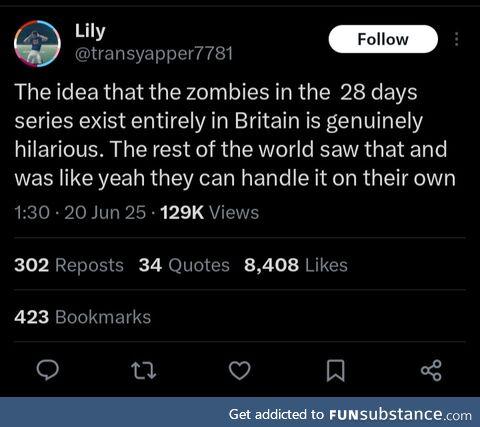Open the three-dot more options menu
Screen dimensions: 480x427
pos(457,39)
